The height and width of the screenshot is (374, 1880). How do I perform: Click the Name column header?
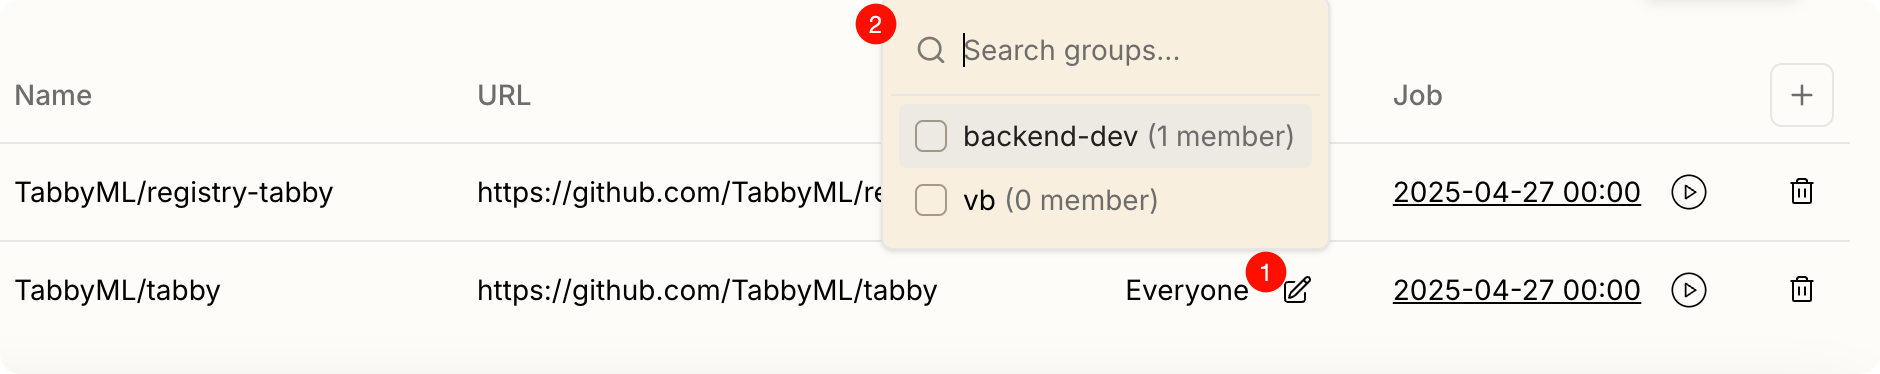[x=53, y=95]
